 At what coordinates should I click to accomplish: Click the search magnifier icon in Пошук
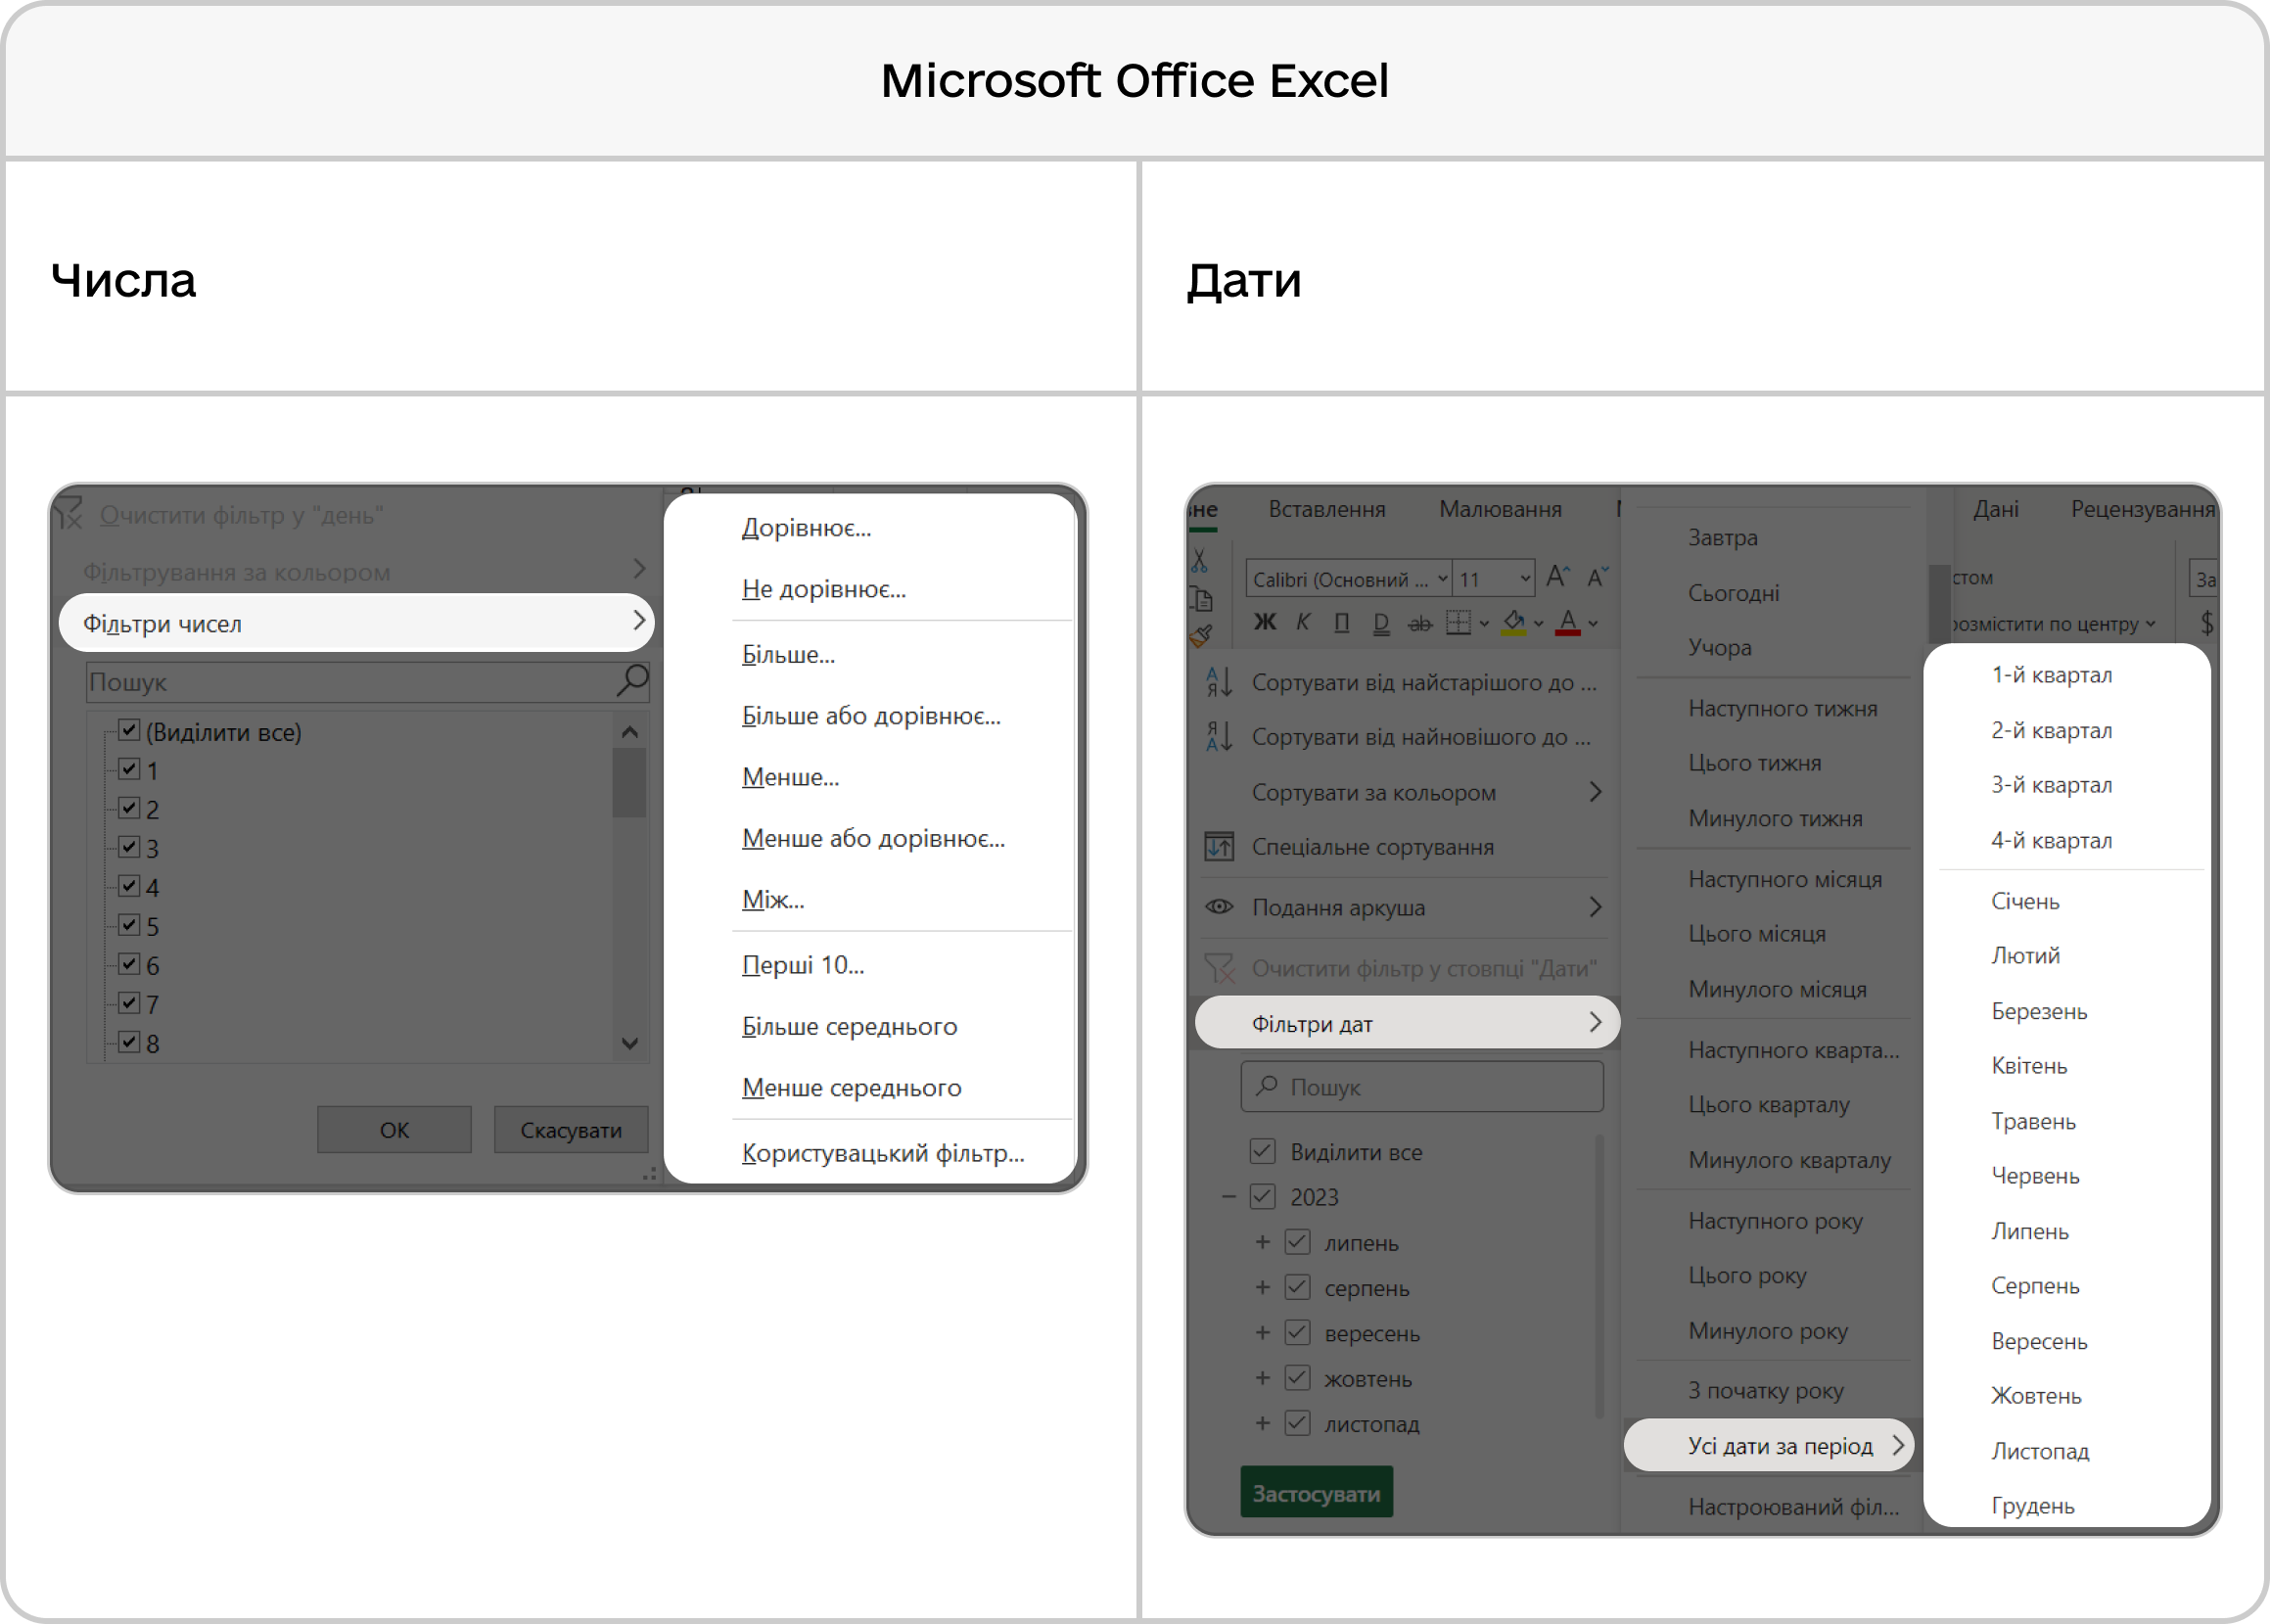point(632,681)
